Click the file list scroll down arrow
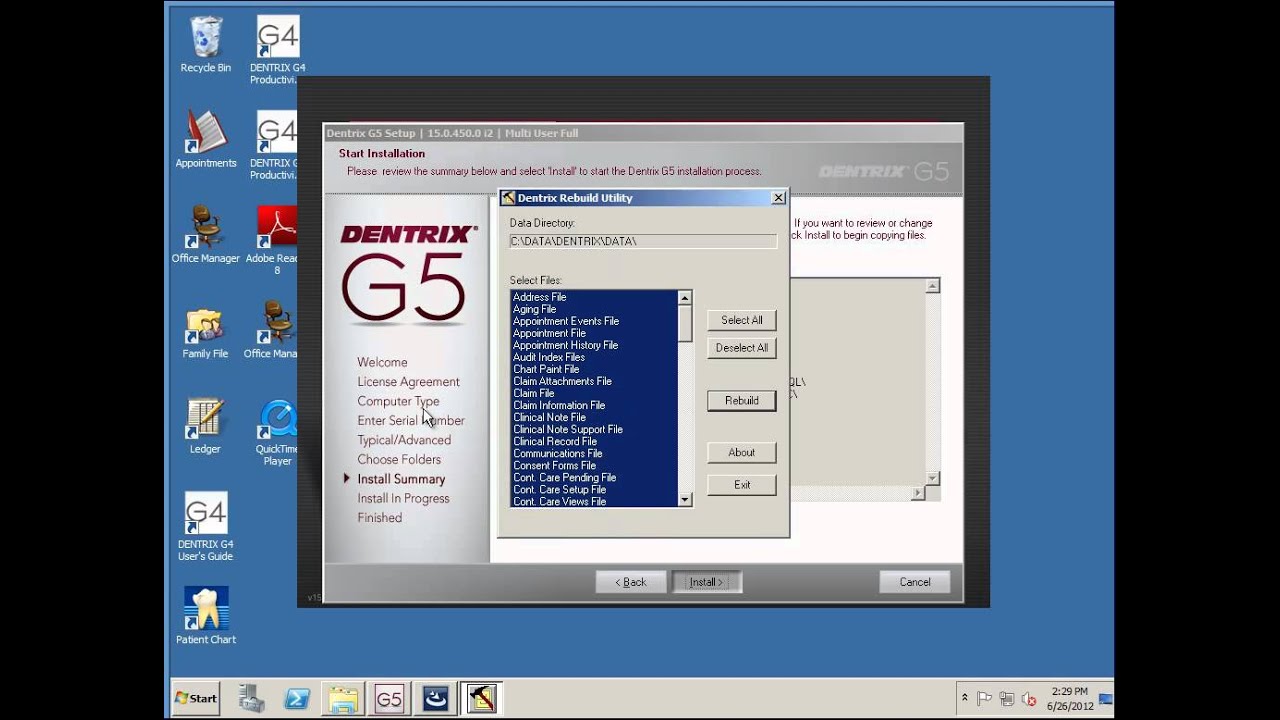 [685, 499]
